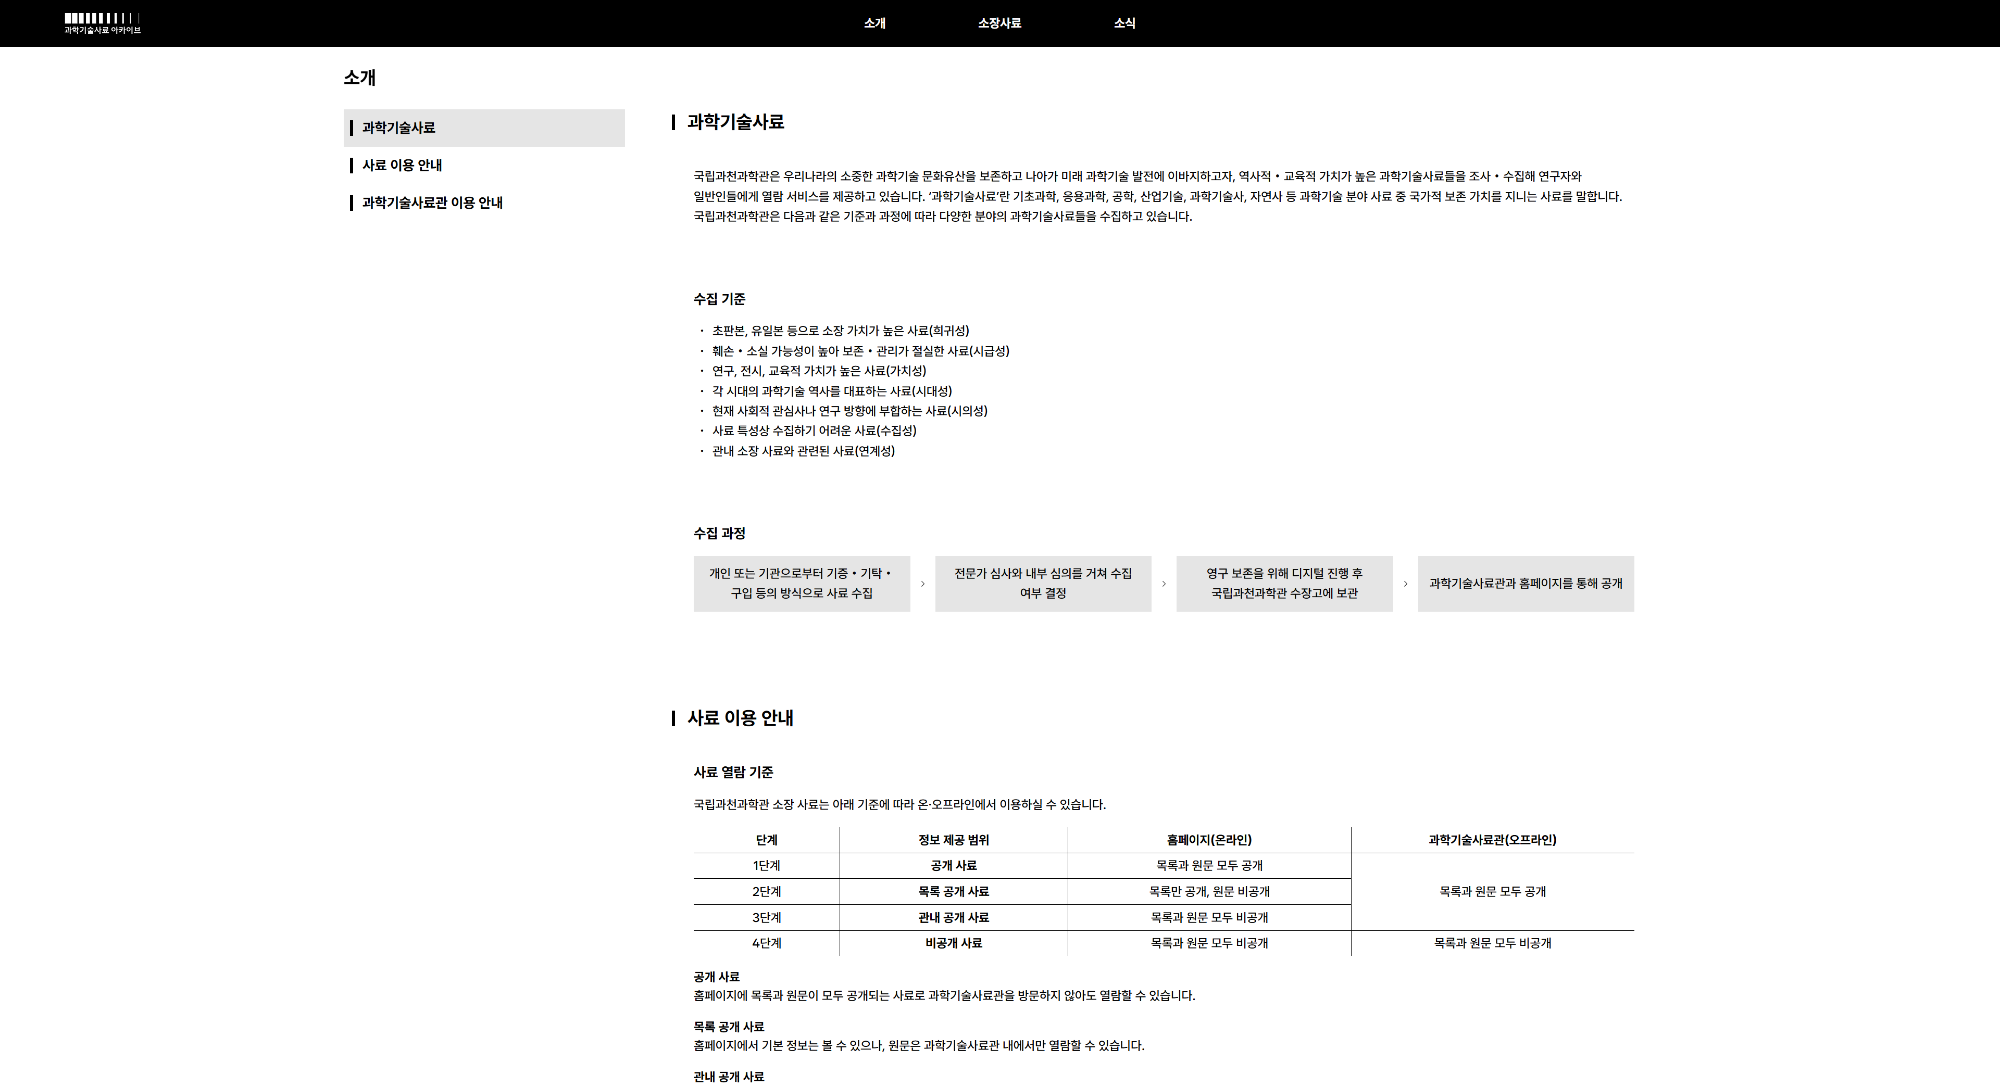The width and height of the screenshot is (2000, 1087).
Task: Select 과학기술사료 in the sidebar
Action: tap(399, 128)
